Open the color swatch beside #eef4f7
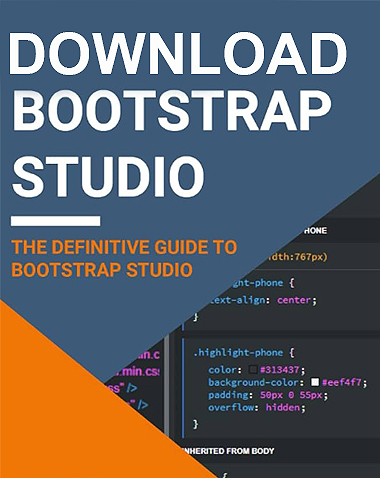The width and height of the screenshot is (380, 478). tap(315, 382)
